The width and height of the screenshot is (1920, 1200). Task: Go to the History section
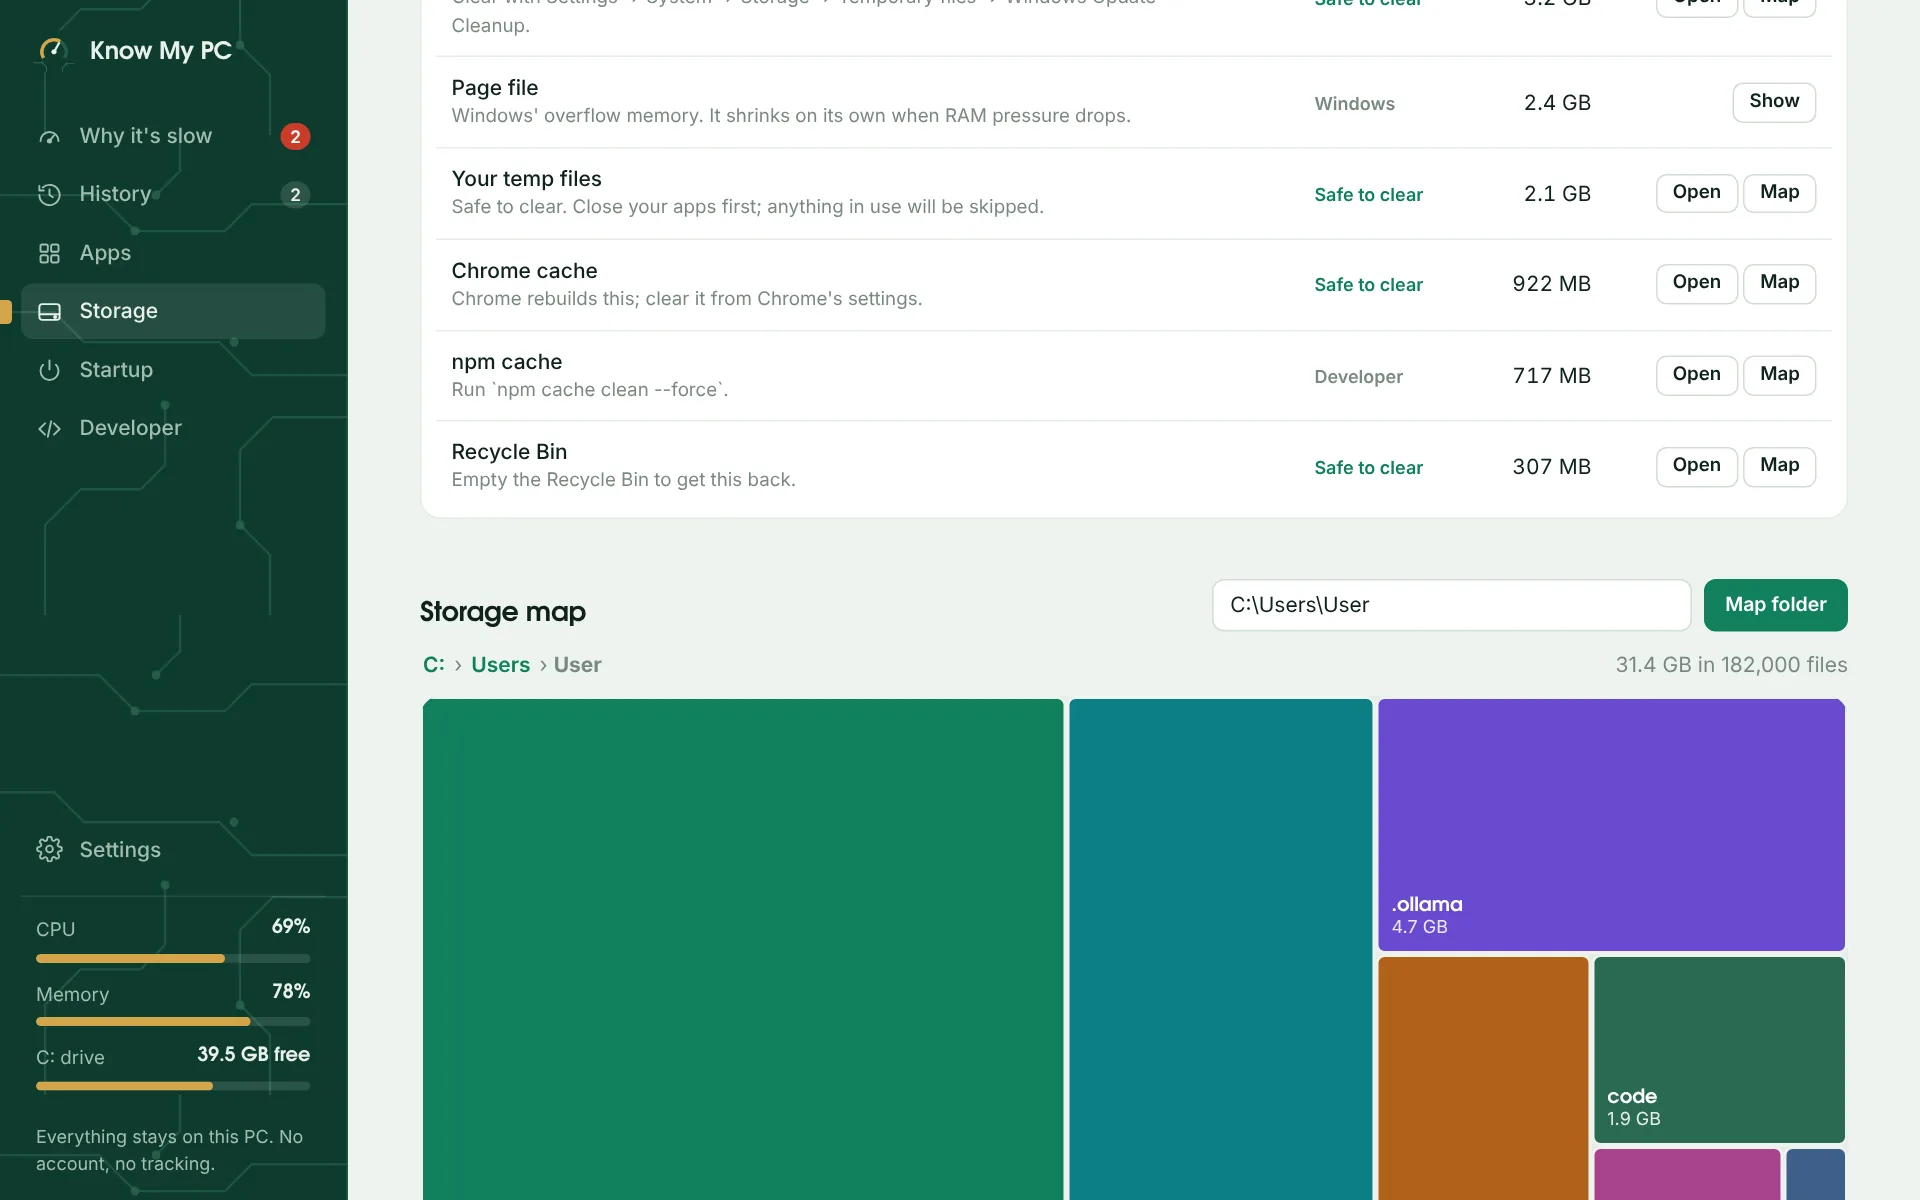point(173,194)
